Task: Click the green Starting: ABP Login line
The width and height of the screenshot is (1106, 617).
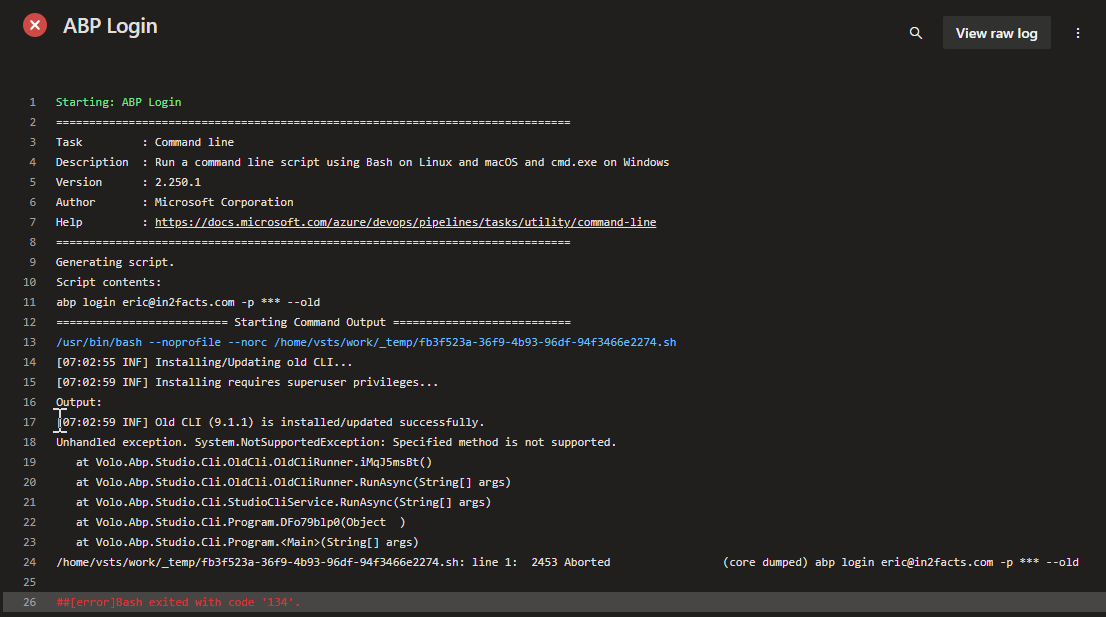Action: point(118,102)
